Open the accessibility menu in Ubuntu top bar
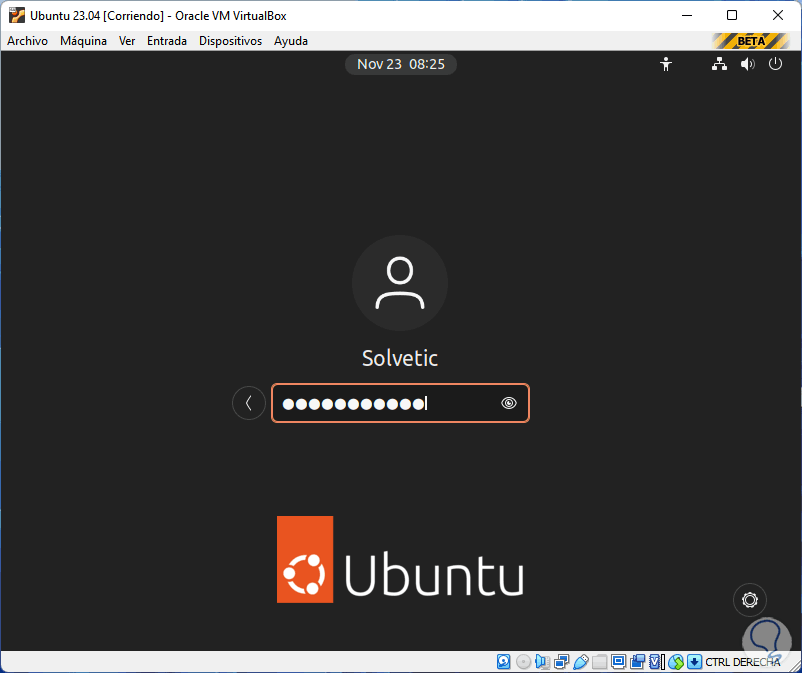The width and height of the screenshot is (802, 673). pyautogui.click(x=665, y=64)
